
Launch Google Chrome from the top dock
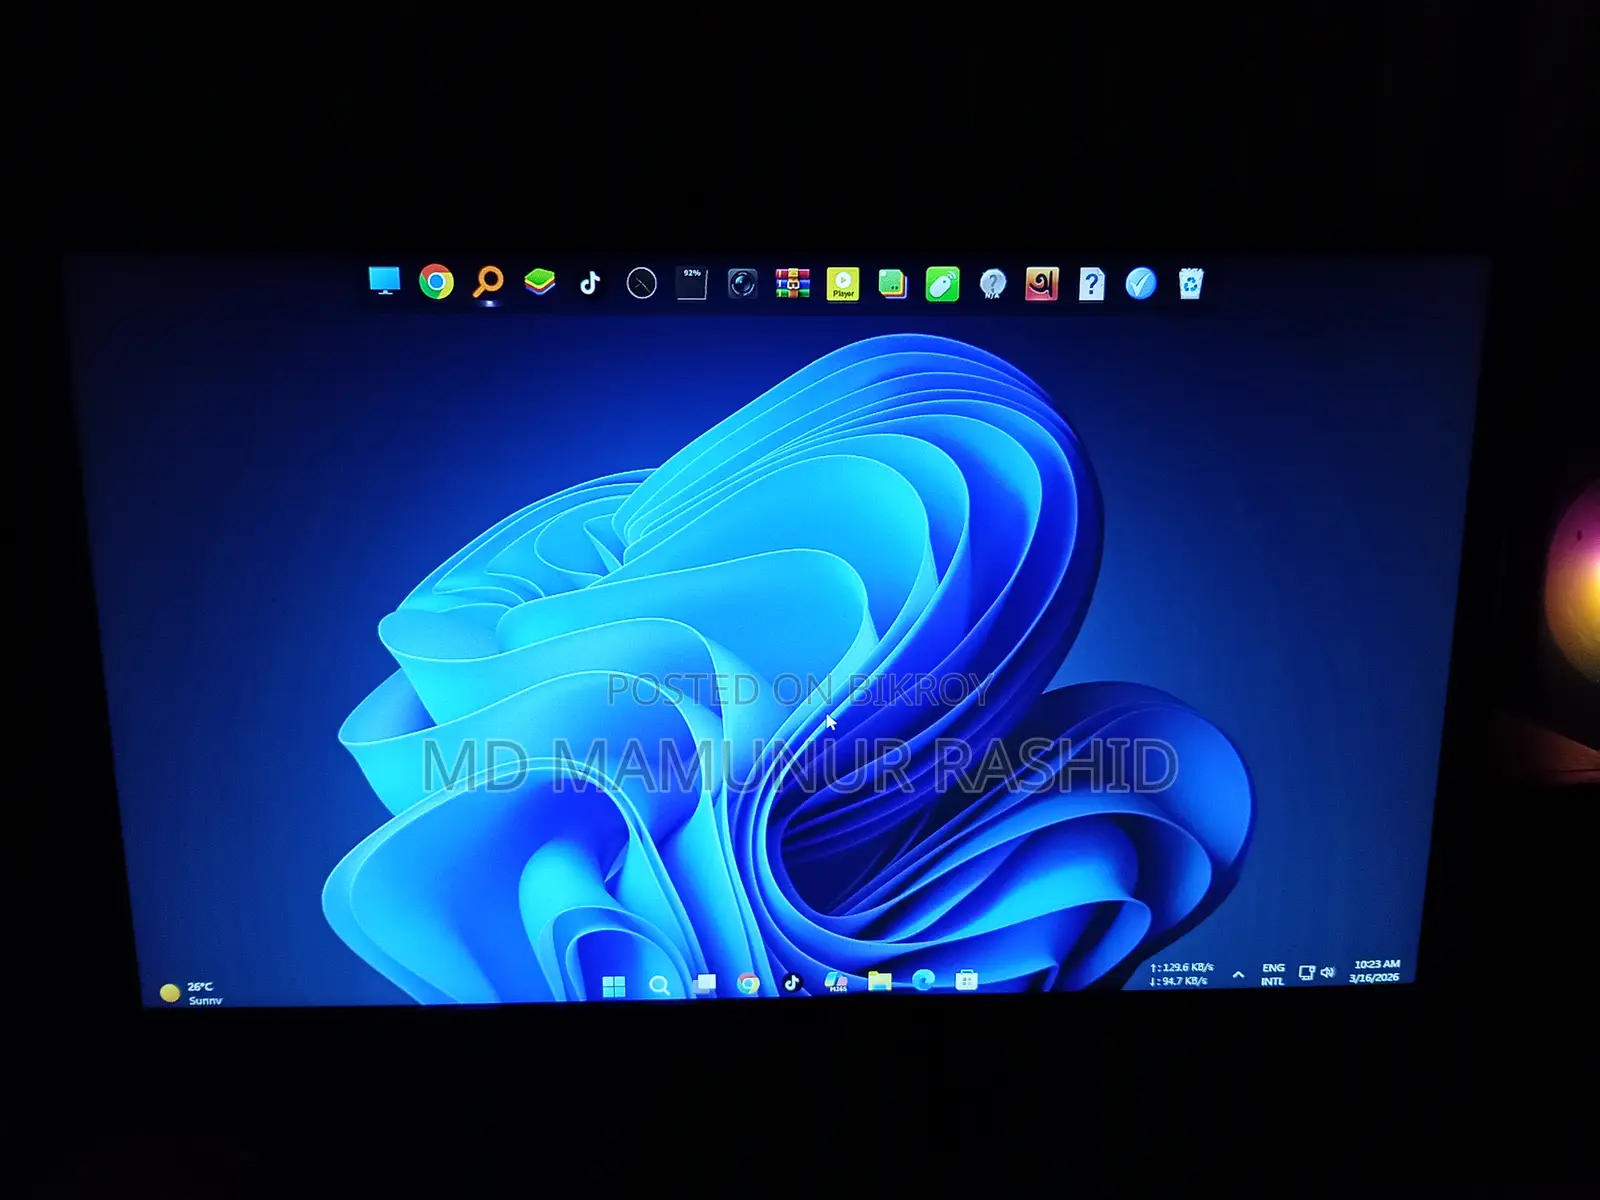click(x=436, y=282)
